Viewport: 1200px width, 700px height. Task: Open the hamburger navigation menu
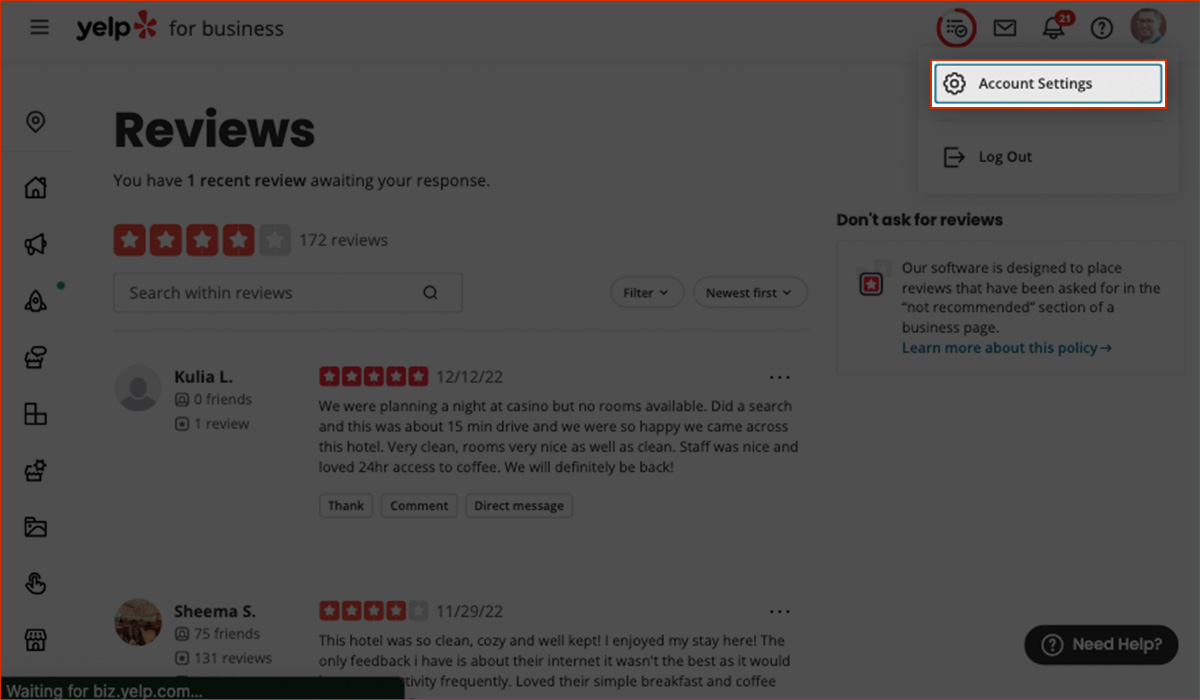tap(39, 28)
